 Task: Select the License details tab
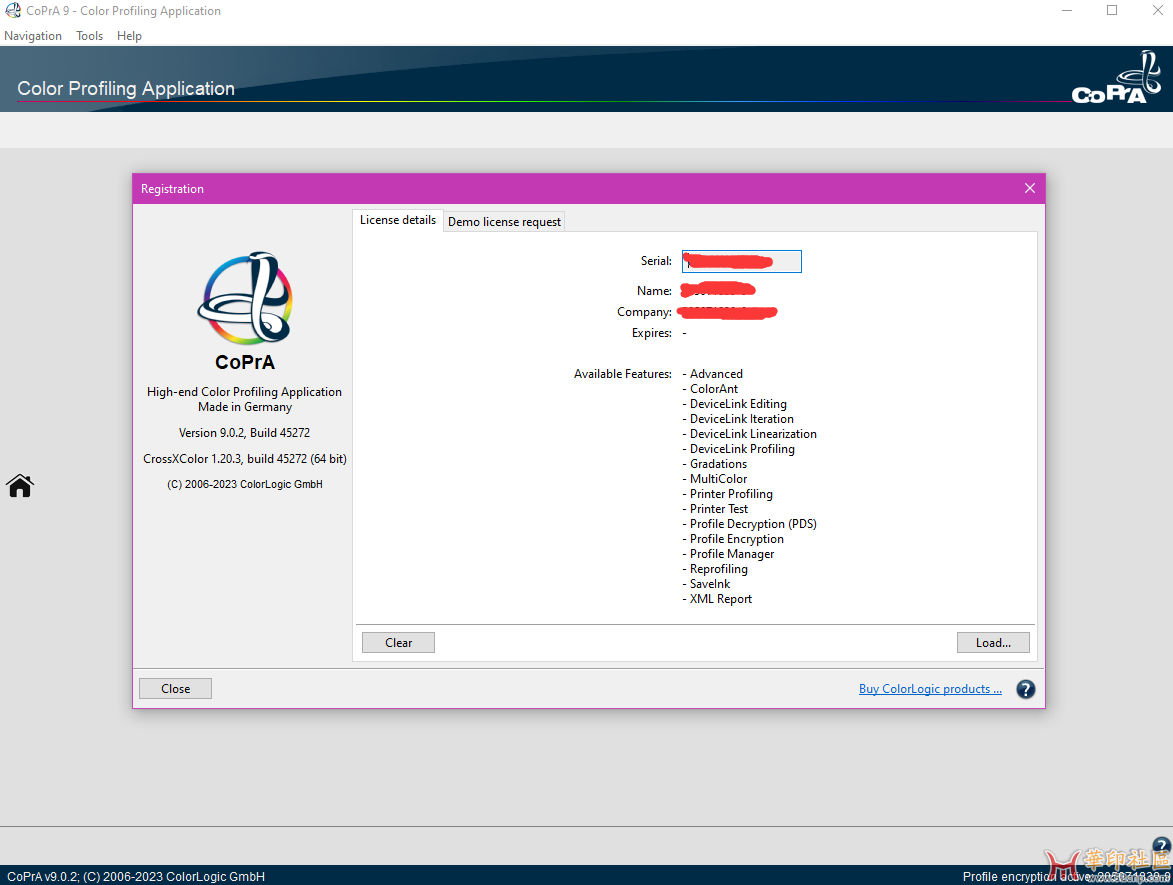(398, 220)
